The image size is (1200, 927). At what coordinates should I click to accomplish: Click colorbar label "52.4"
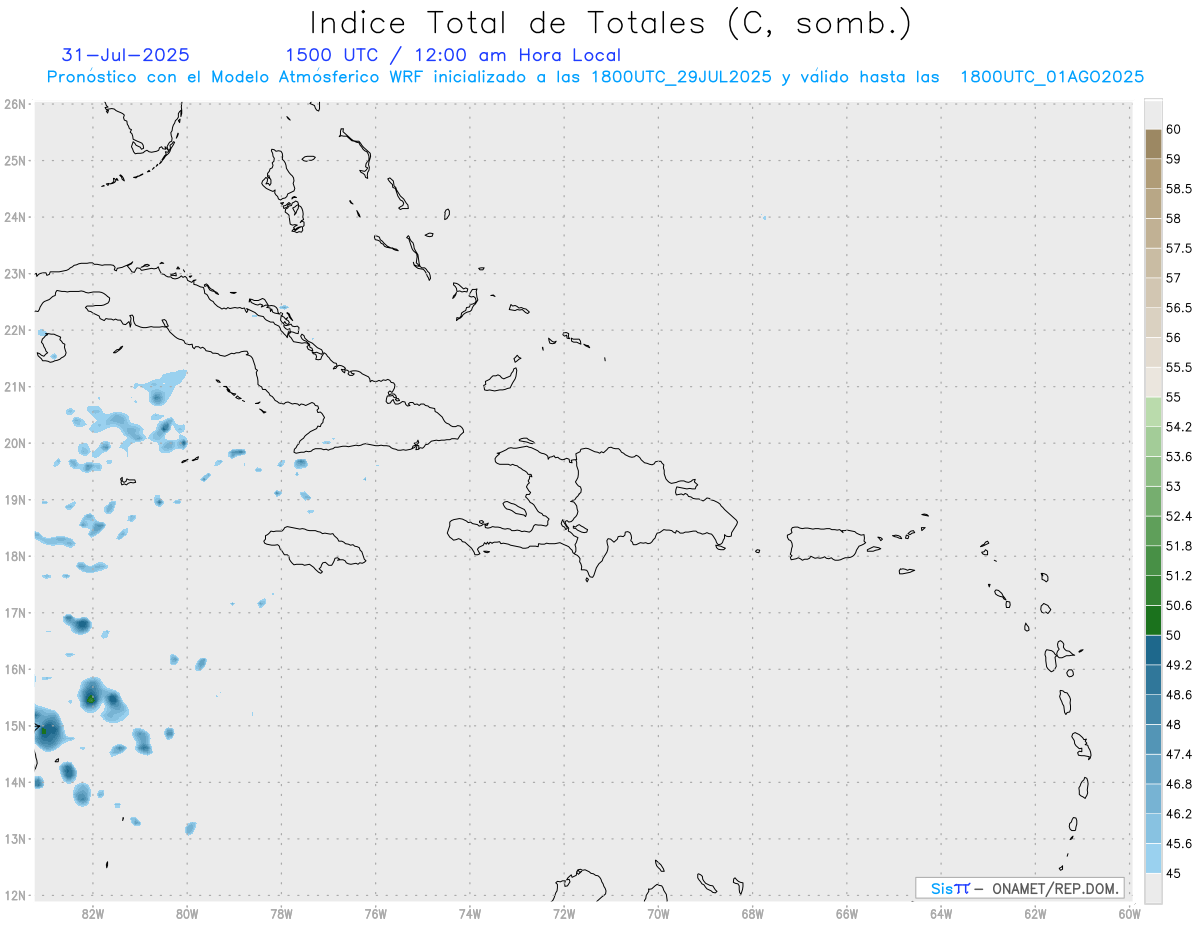tap(1178, 516)
